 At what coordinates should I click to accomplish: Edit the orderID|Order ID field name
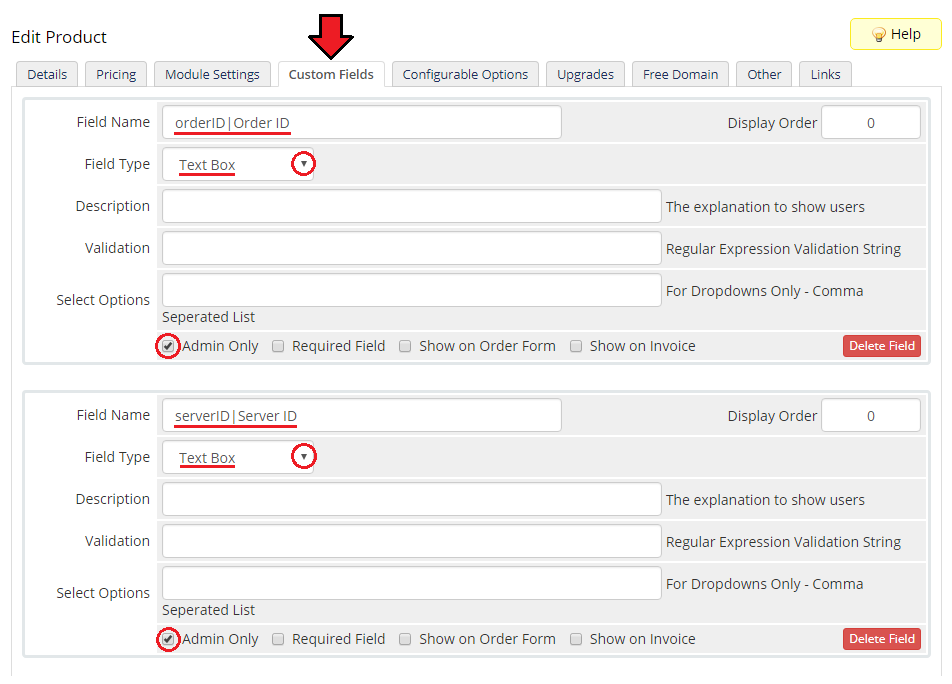pos(362,123)
